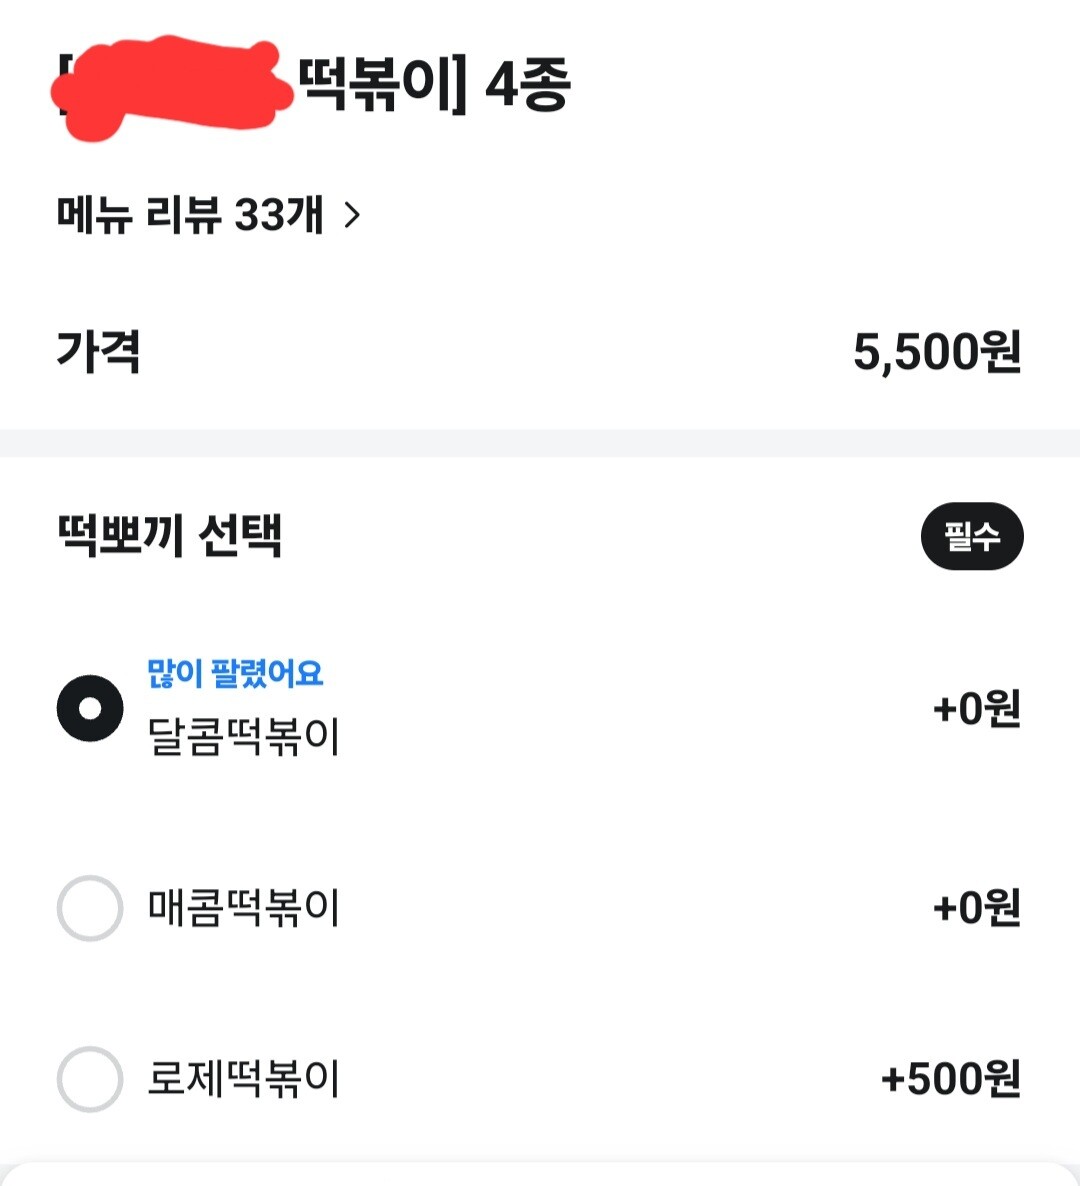Viewport: 1080px width, 1186px height.
Task: Tap the gray divider below the price
Action: pyautogui.click(x=540, y=443)
